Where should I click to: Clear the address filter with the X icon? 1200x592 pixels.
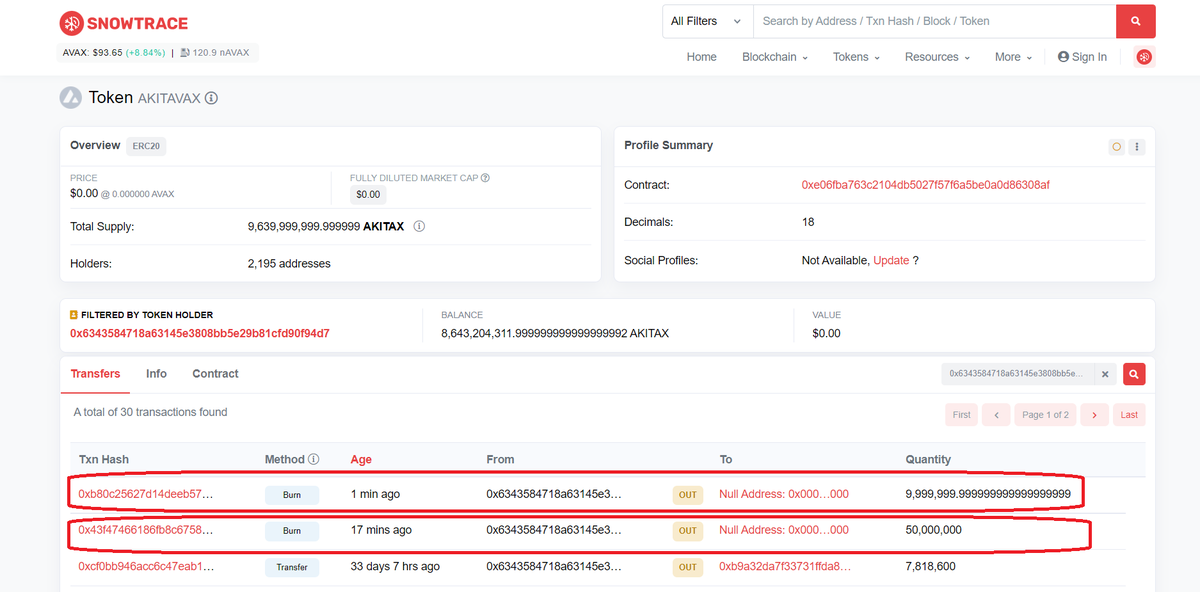click(1105, 374)
